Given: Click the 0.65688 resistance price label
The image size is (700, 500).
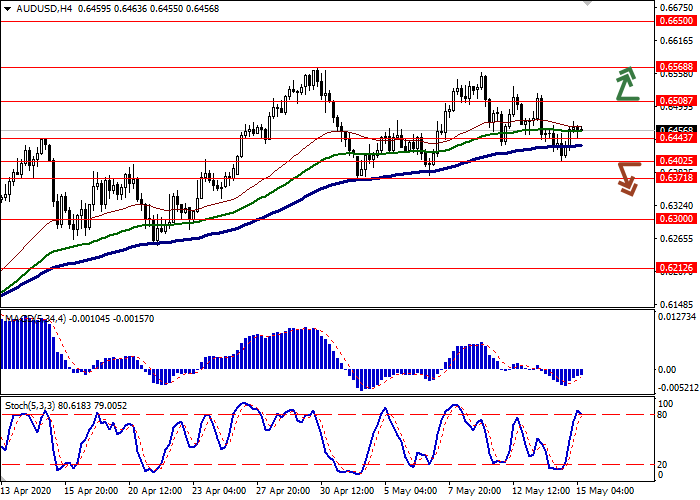Looking at the screenshot, I should pos(676,67).
